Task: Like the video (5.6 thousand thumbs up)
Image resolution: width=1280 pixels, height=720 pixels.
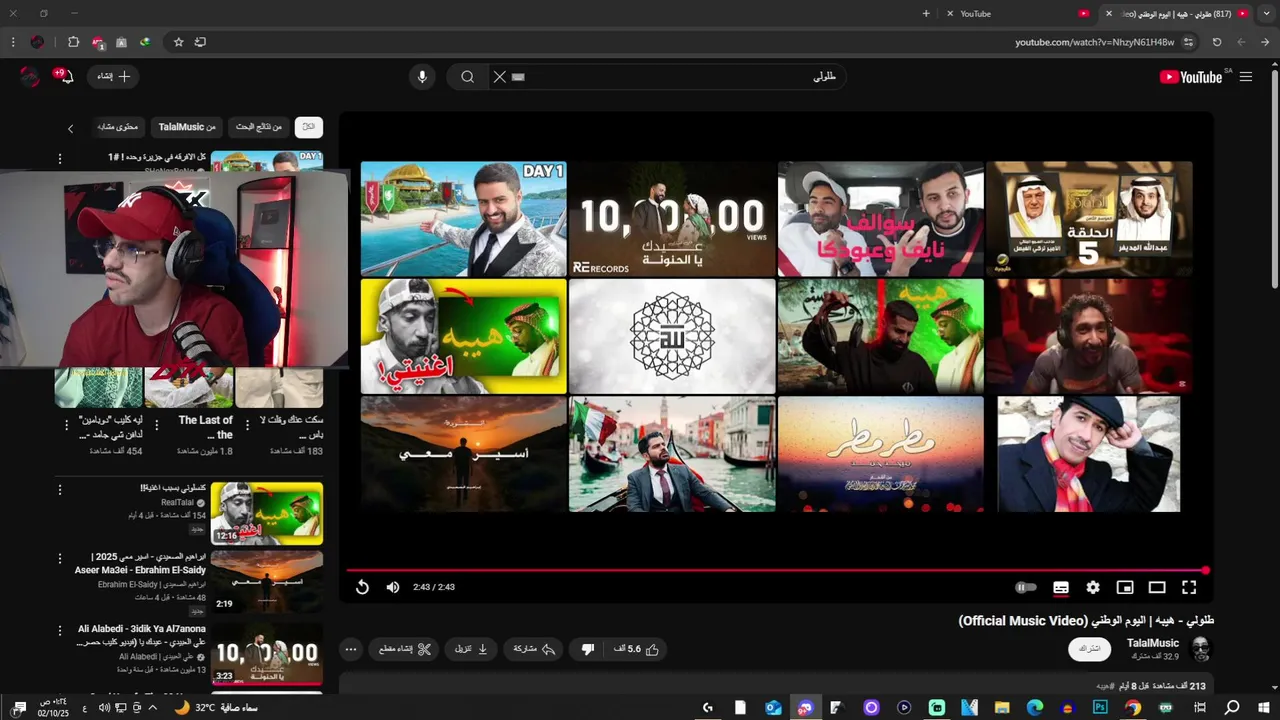Action: (637, 649)
